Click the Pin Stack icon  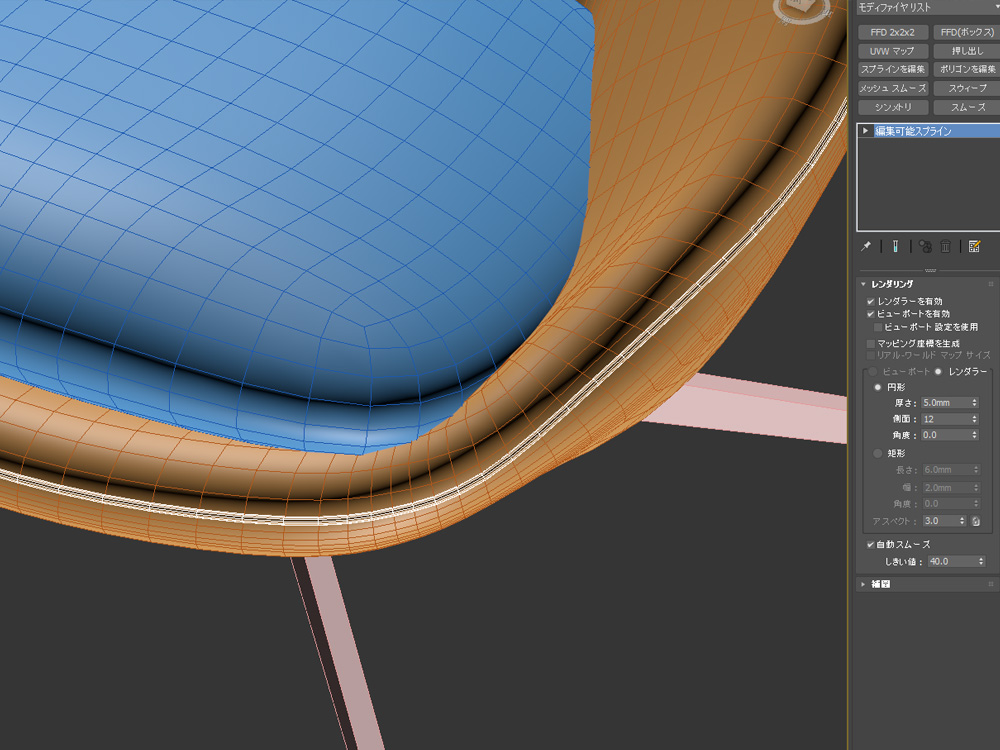coord(865,246)
